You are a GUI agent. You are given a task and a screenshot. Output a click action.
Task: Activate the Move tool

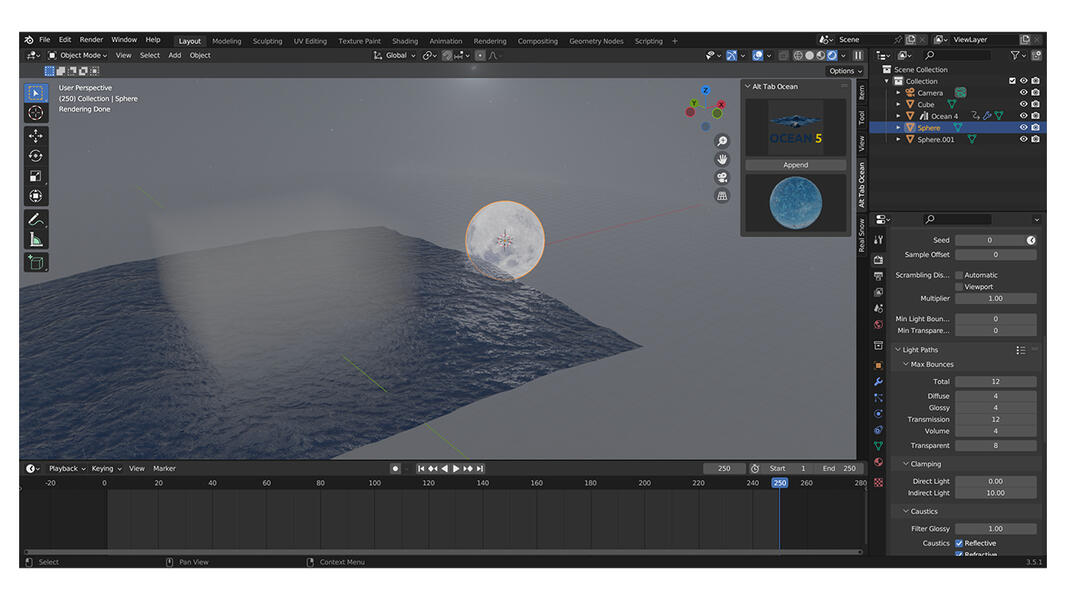click(x=36, y=135)
